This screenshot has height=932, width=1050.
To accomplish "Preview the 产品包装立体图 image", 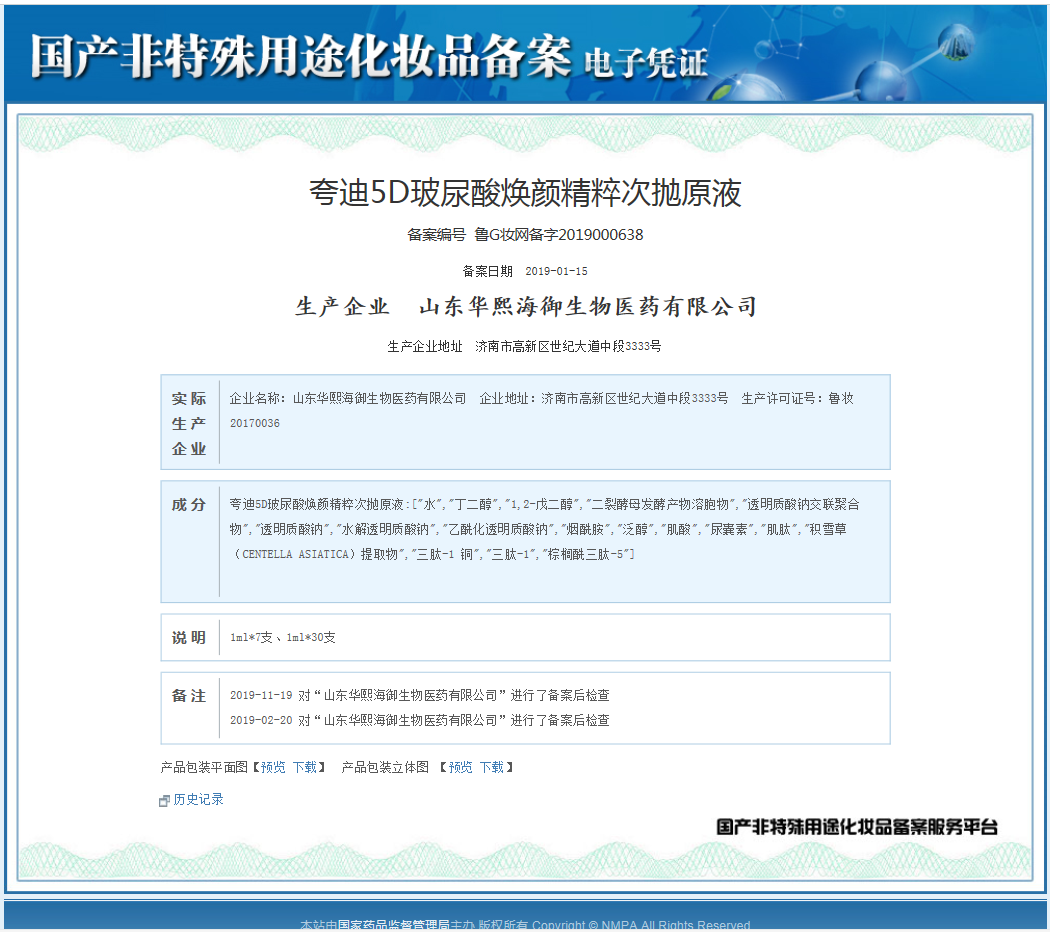I will point(460,767).
